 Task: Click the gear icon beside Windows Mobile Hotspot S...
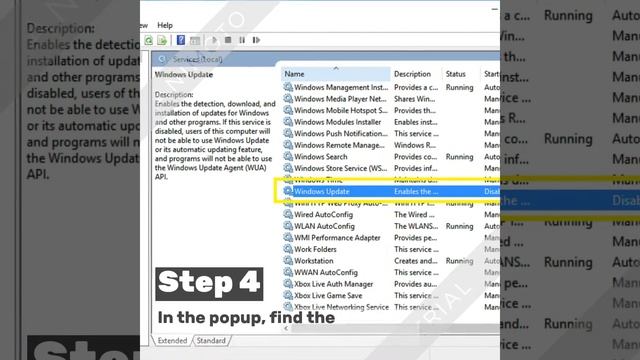coord(288,110)
